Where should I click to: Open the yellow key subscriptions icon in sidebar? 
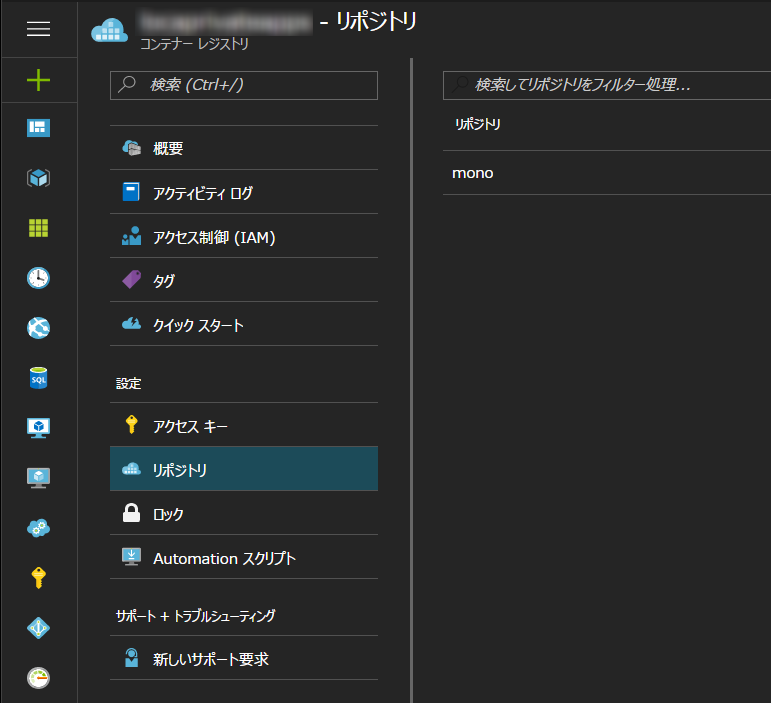tap(38, 578)
